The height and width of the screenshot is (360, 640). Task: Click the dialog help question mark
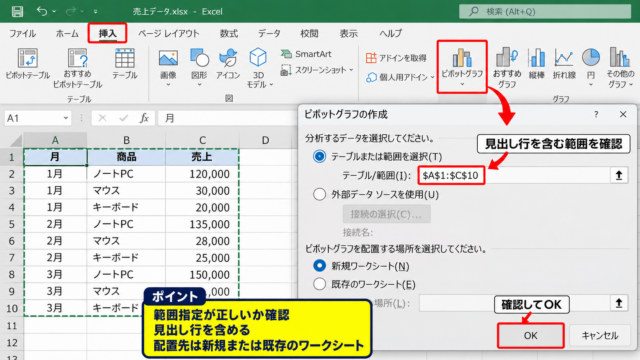tap(596, 115)
